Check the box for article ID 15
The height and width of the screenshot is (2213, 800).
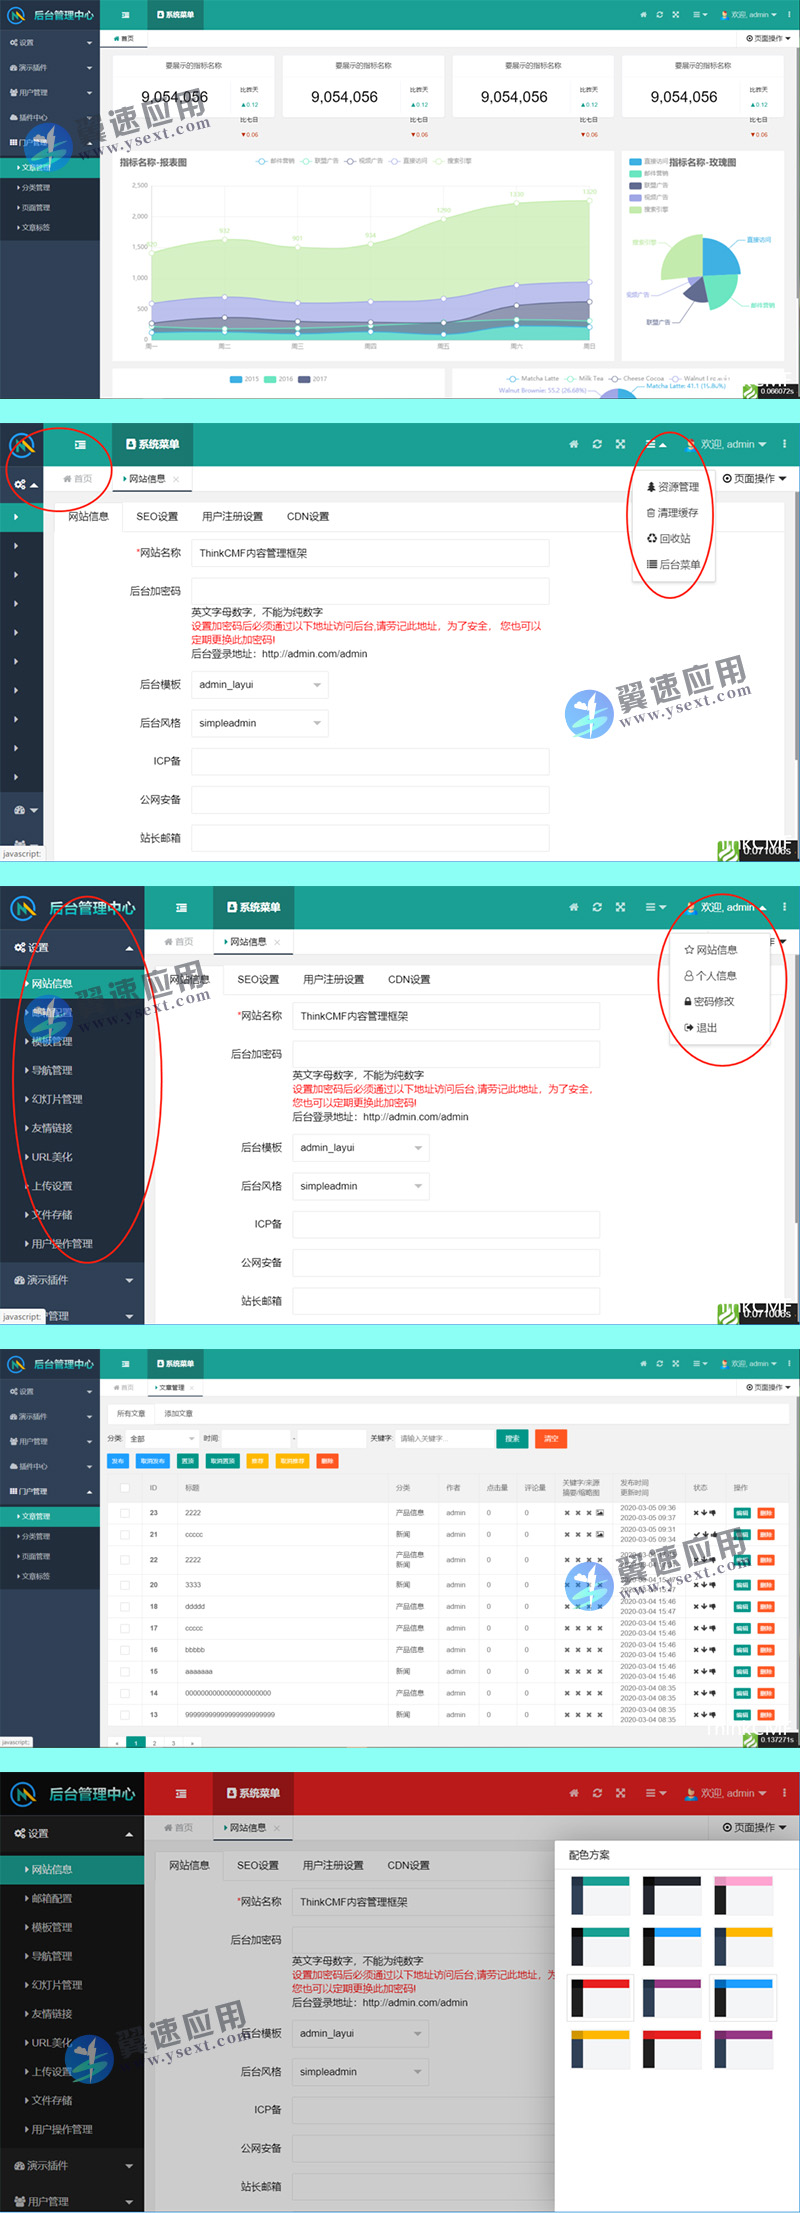point(125,1671)
